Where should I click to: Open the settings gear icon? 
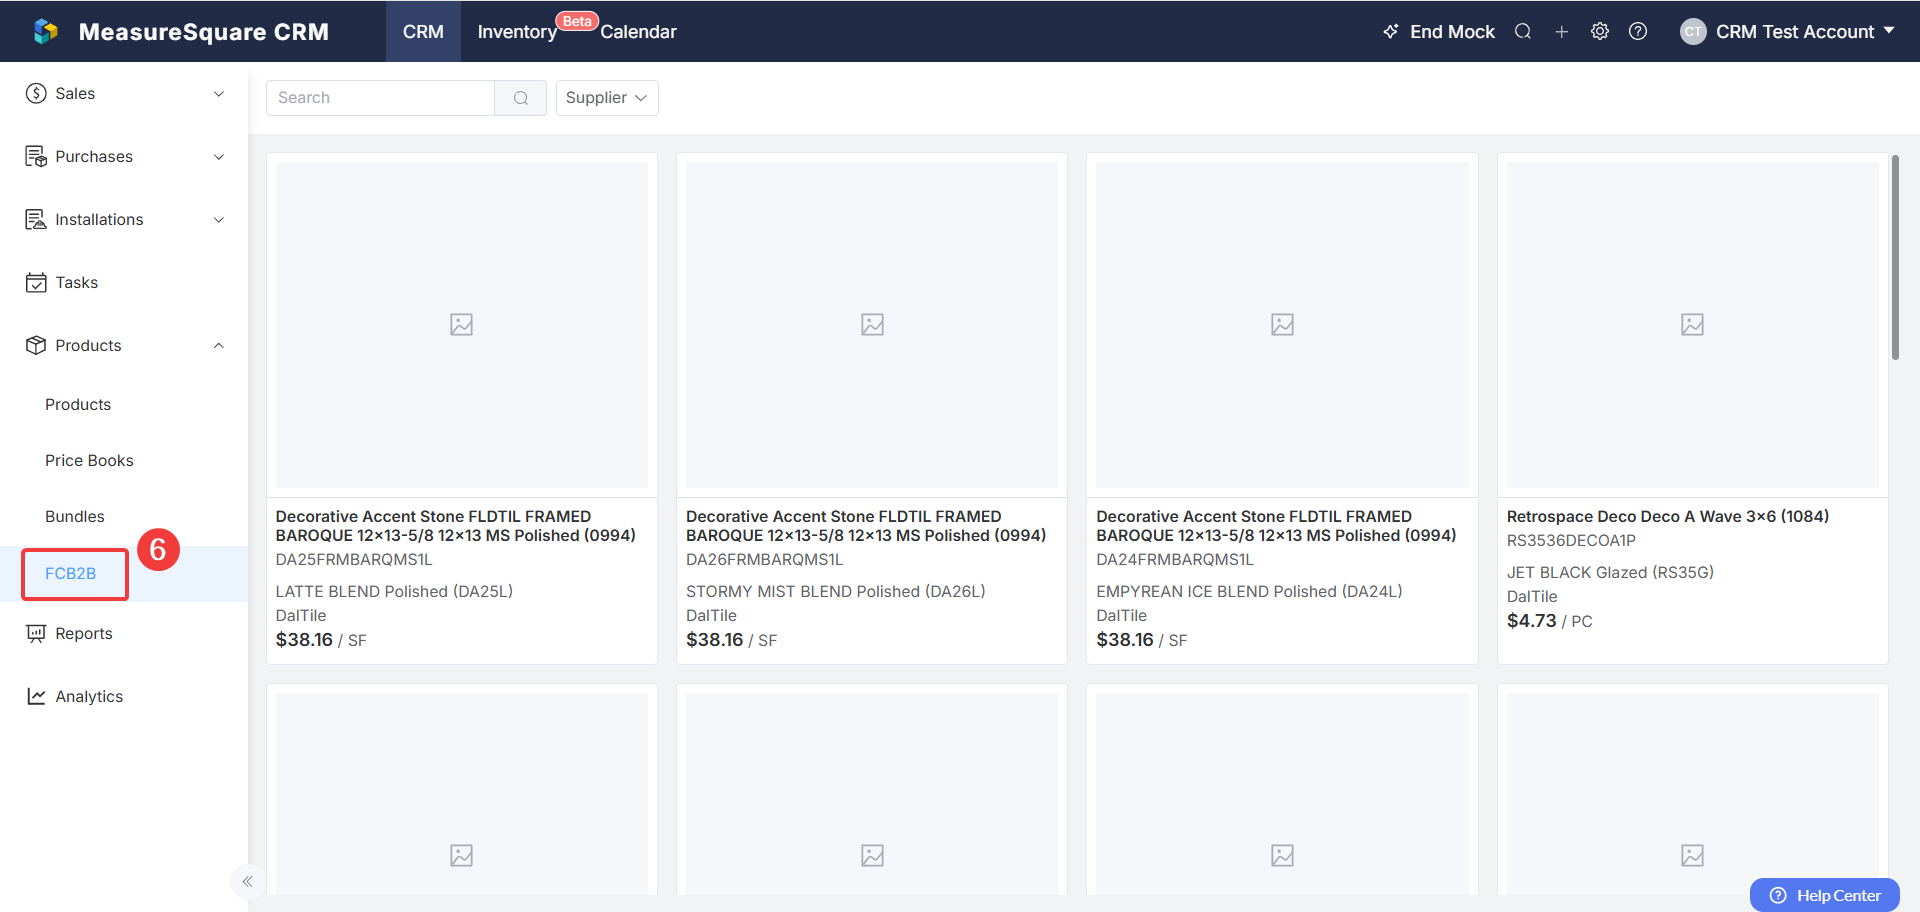coord(1600,31)
